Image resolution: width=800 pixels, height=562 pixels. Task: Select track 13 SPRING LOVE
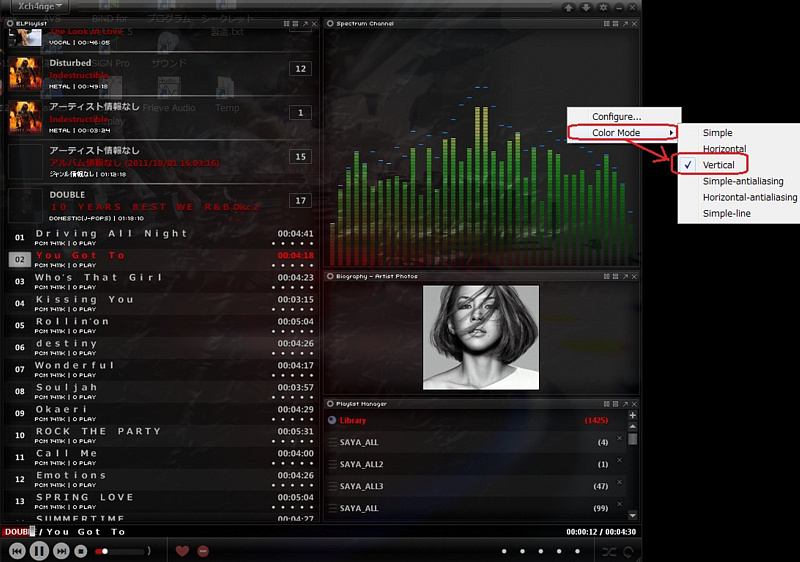click(x=162, y=501)
